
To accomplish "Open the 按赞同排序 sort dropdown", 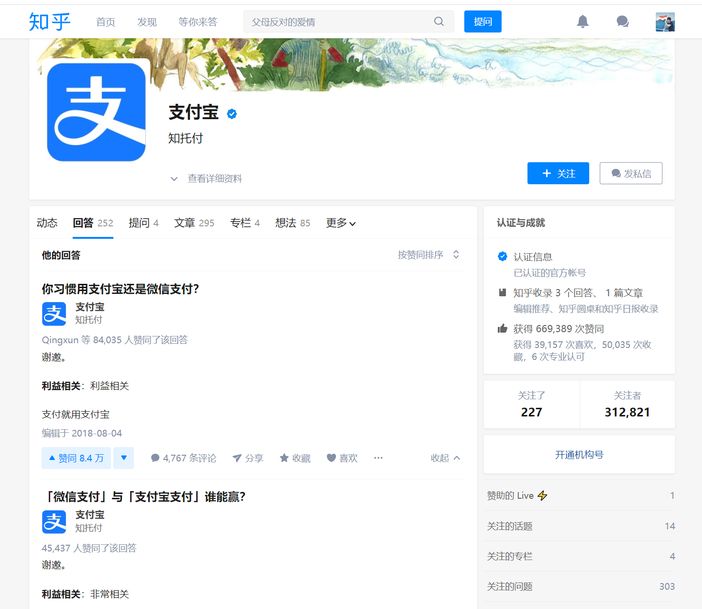I will tap(428, 255).
